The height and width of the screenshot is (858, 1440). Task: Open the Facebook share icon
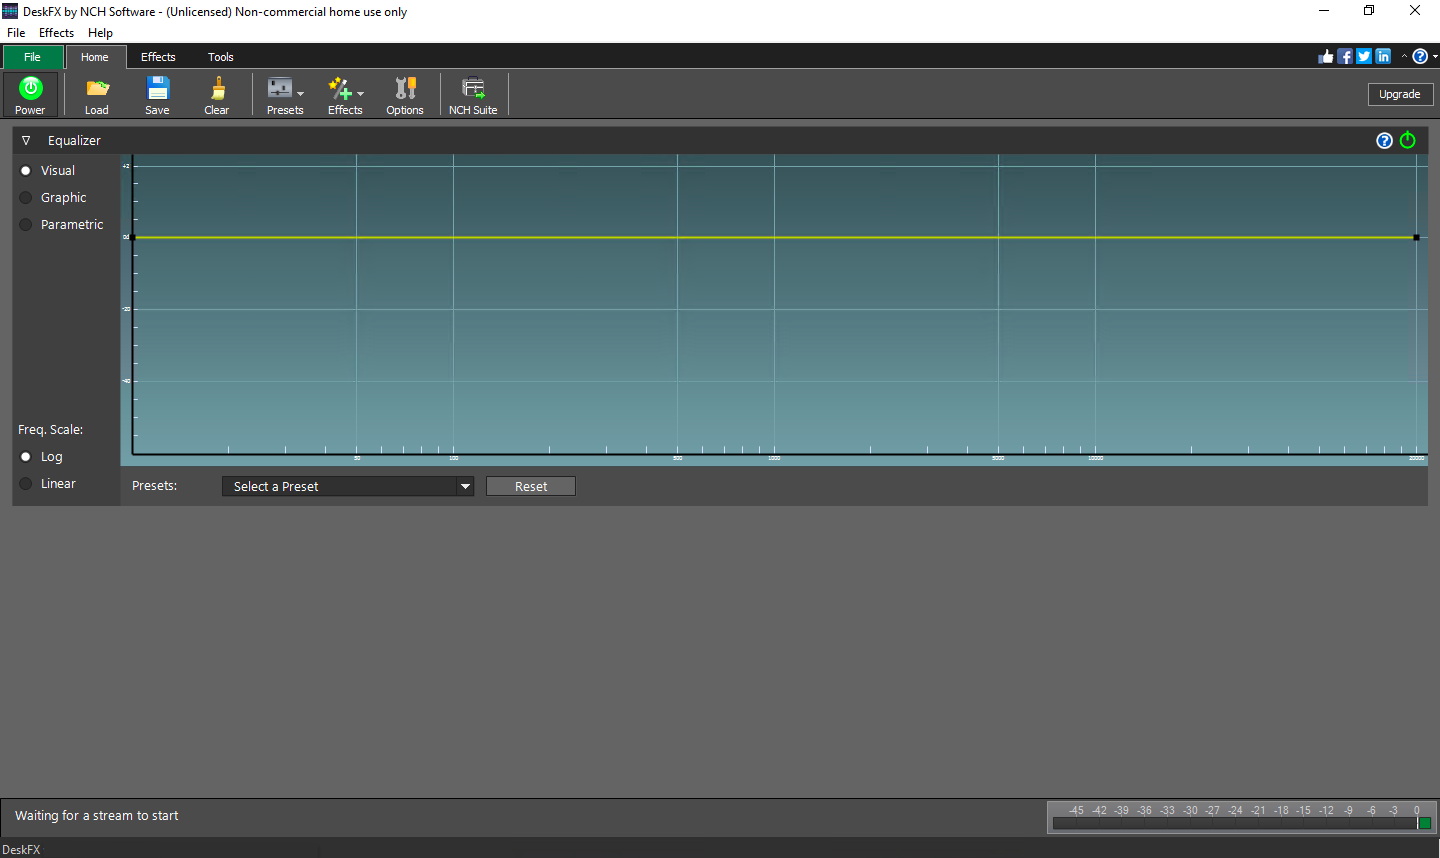(1344, 56)
